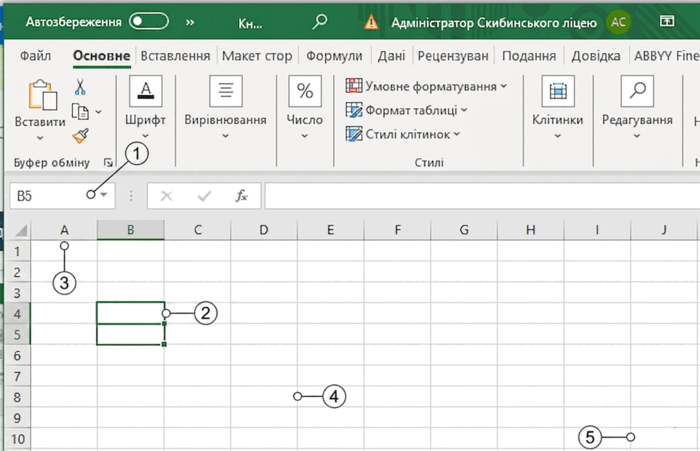Screen dimensions: 700x451
Task: Switch to the Вставлення tab
Action: tap(175, 56)
